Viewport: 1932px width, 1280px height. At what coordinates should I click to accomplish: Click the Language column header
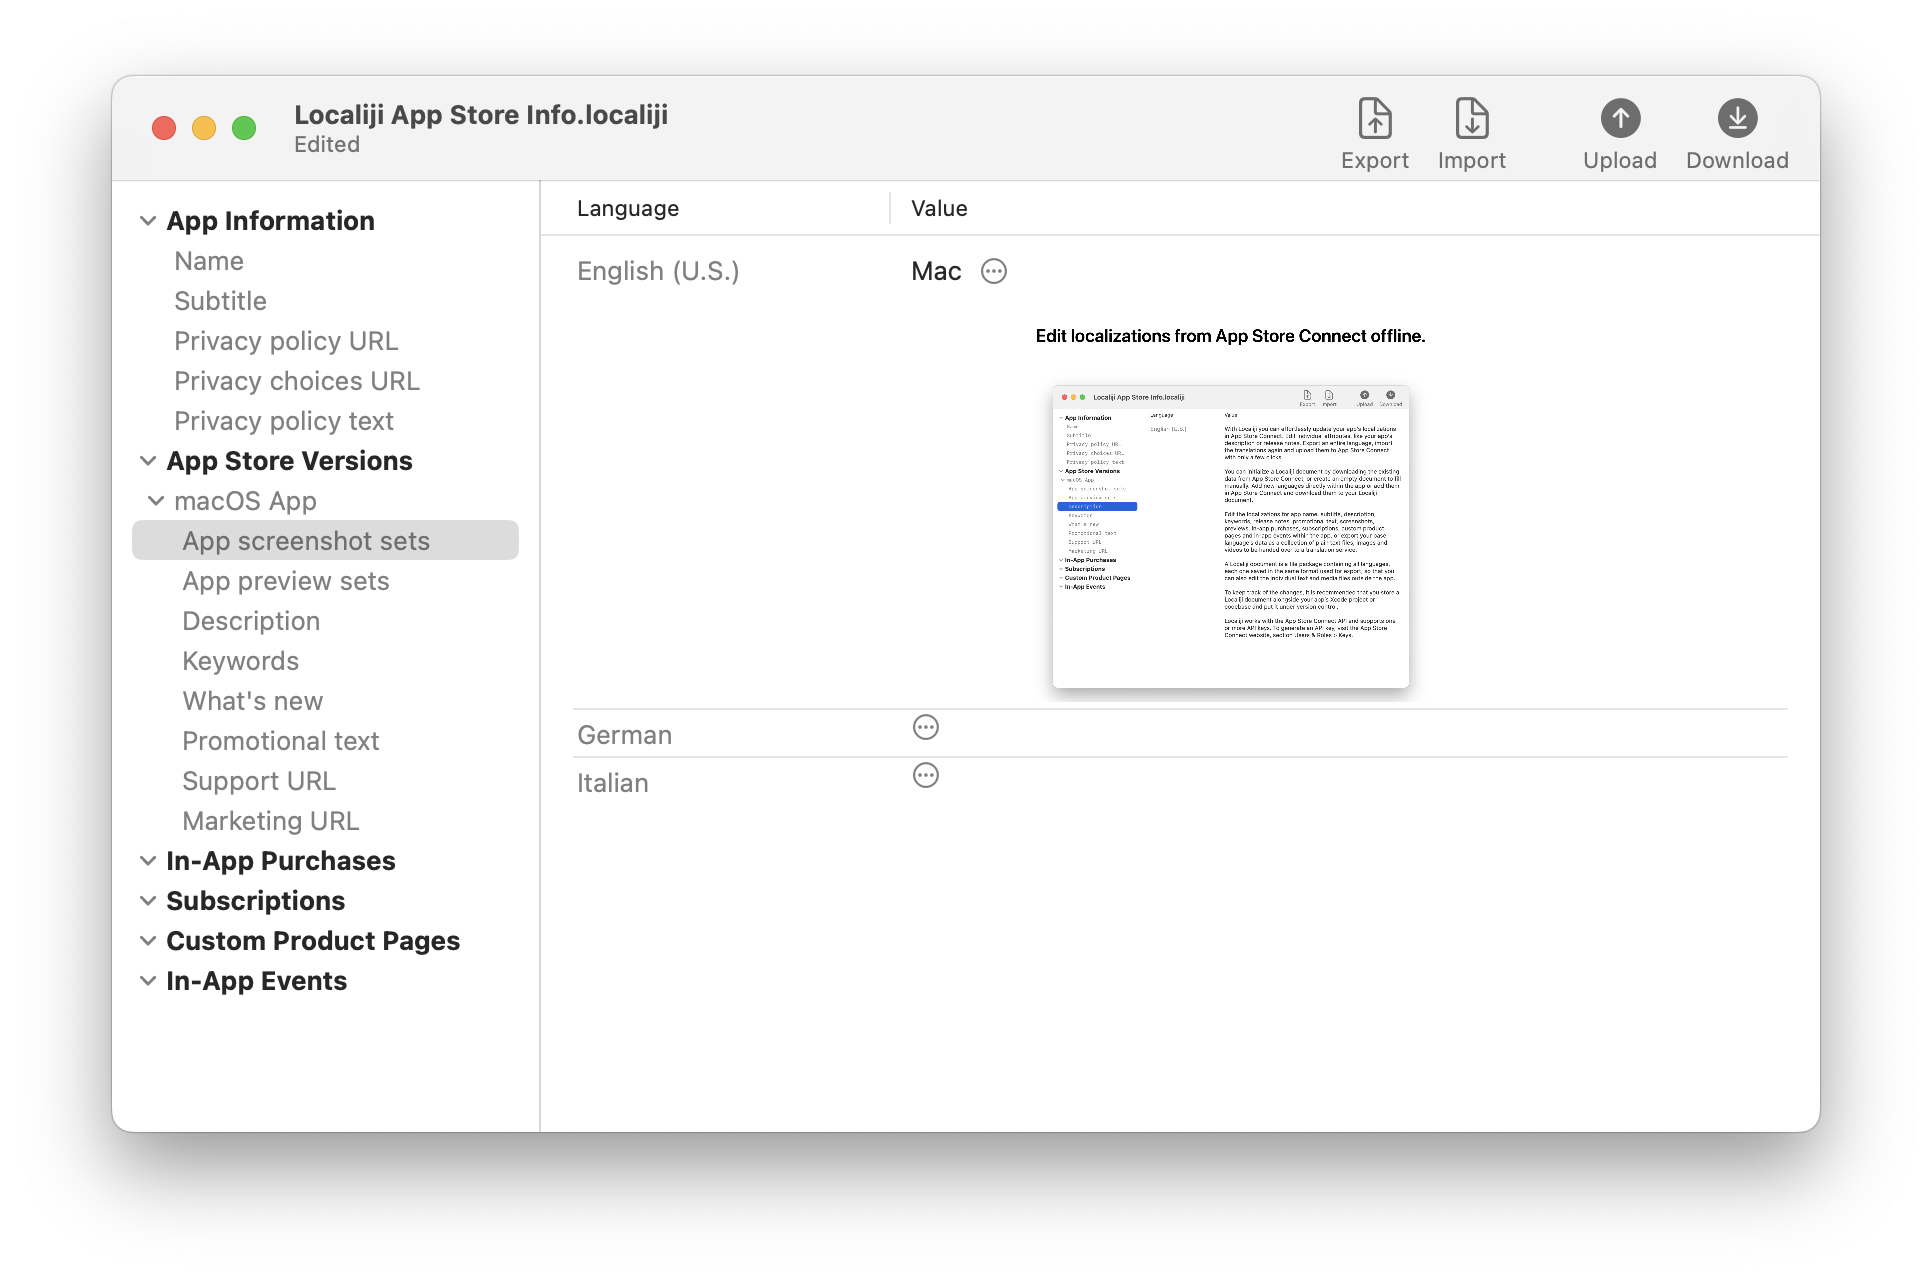[x=628, y=209]
